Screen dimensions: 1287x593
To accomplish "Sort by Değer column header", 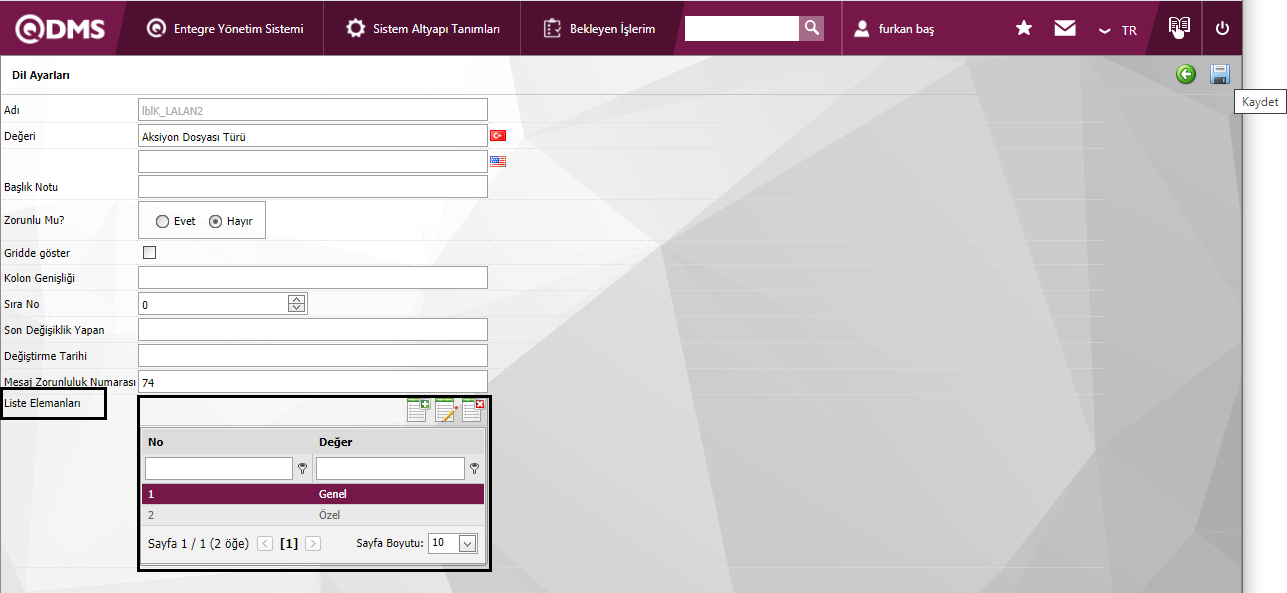I will coord(335,442).
